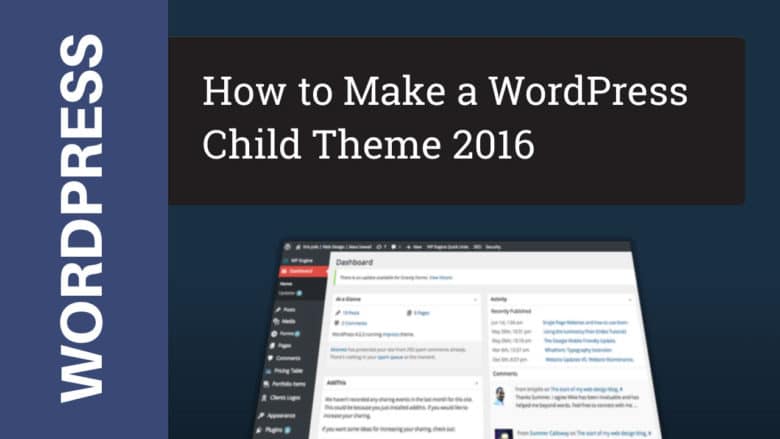Open the third Recently Published post link
This screenshot has width=780, height=439.
580,341
